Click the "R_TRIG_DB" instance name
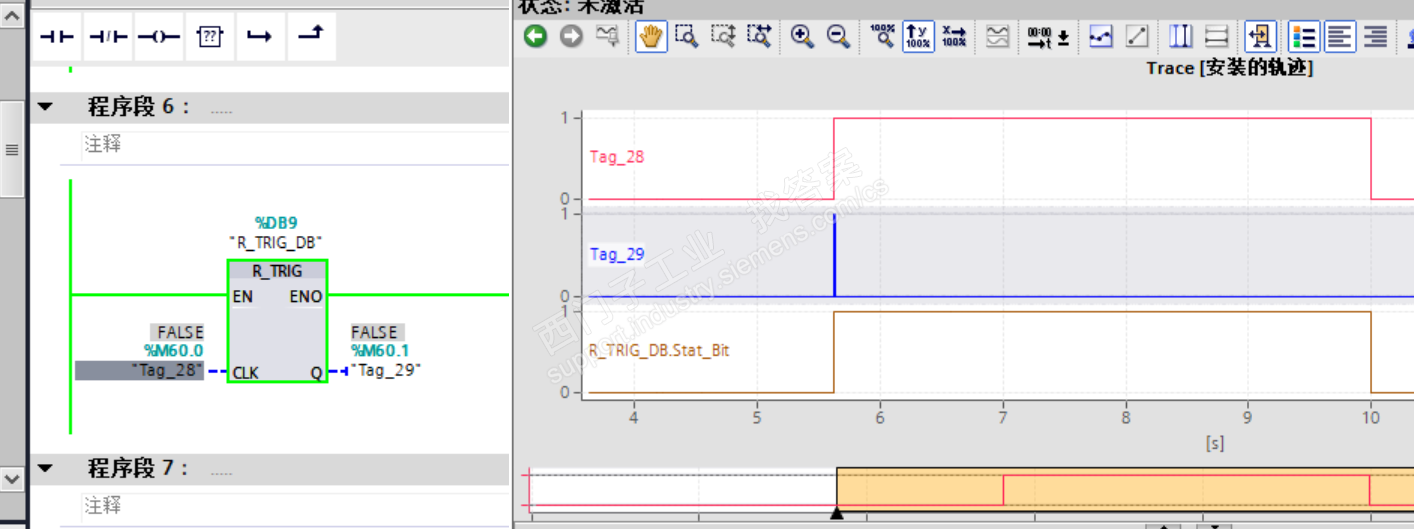The width and height of the screenshot is (1414, 529). coord(276,242)
